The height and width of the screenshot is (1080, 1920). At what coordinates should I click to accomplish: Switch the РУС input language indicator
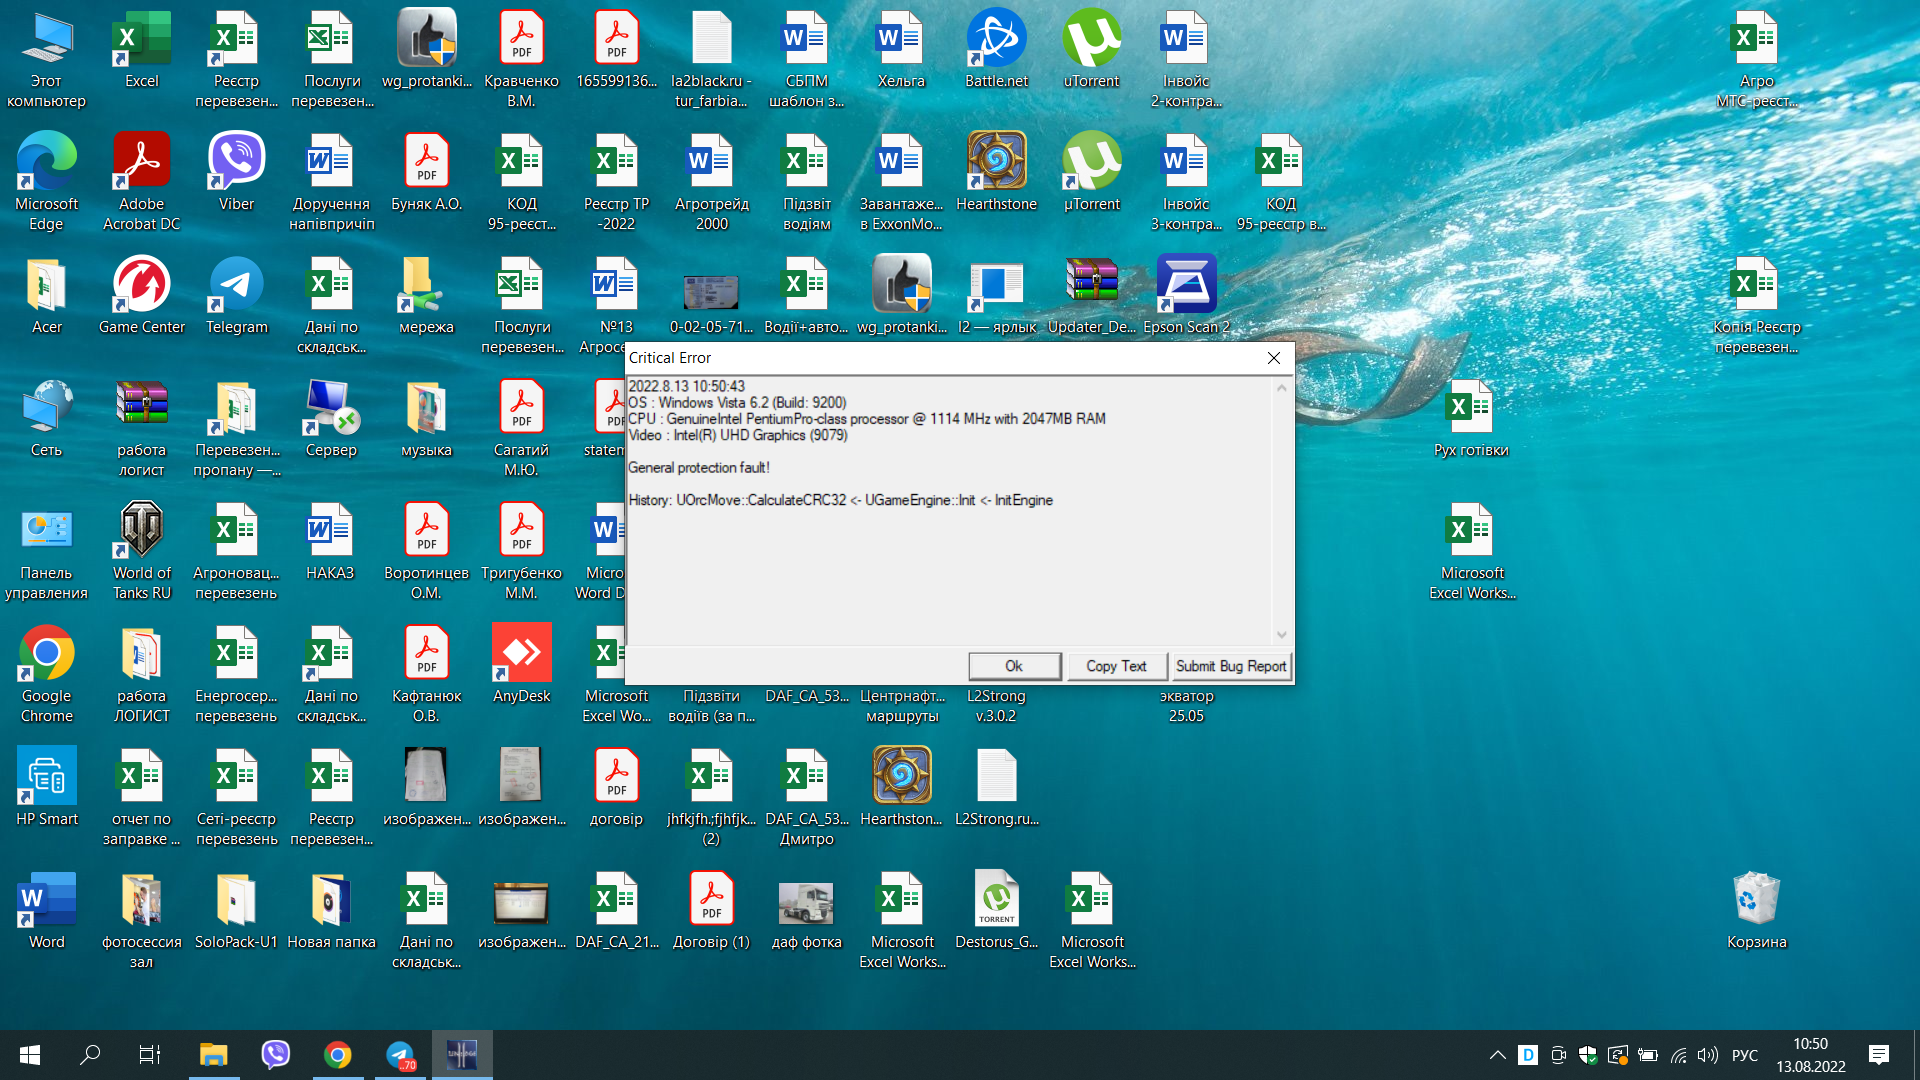[1744, 1055]
